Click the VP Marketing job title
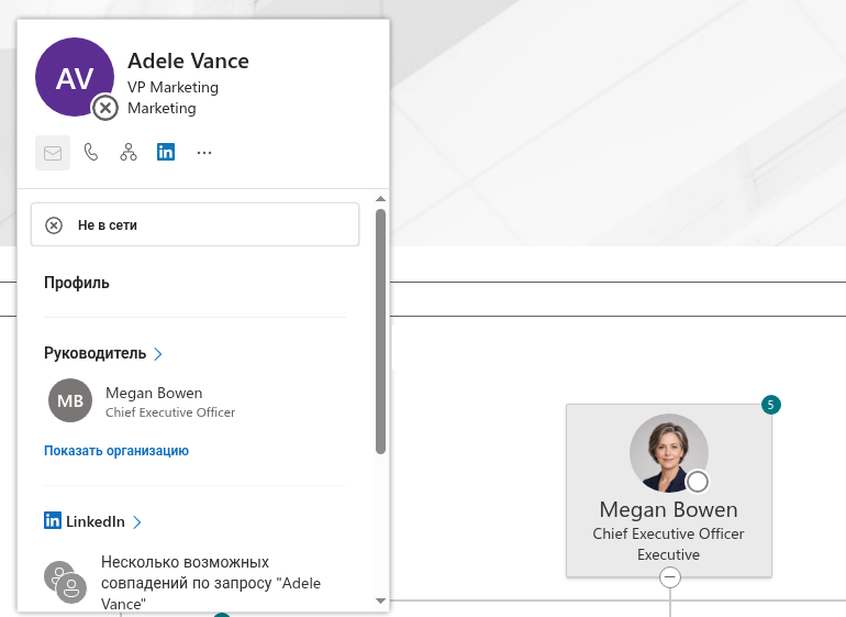This screenshot has height=617, width=846. pos(173,87)
